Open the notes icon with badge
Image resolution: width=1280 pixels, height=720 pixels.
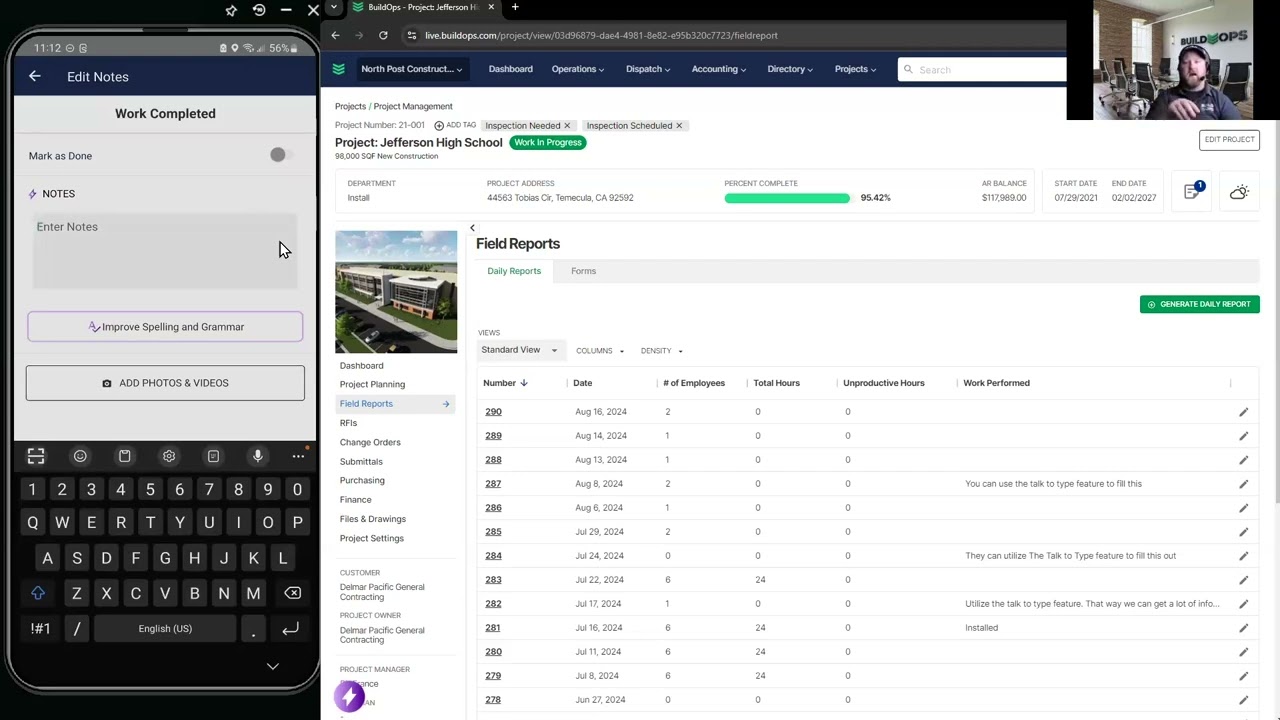[1193, 191]
